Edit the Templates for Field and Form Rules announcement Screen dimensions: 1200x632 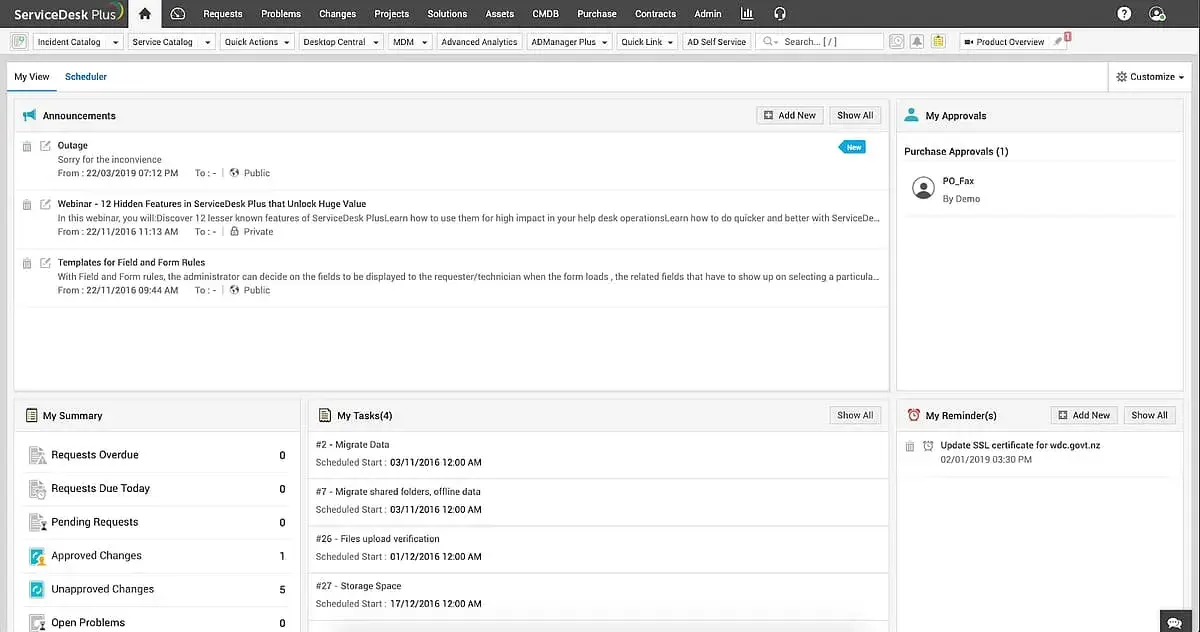[x=45, y=263]
